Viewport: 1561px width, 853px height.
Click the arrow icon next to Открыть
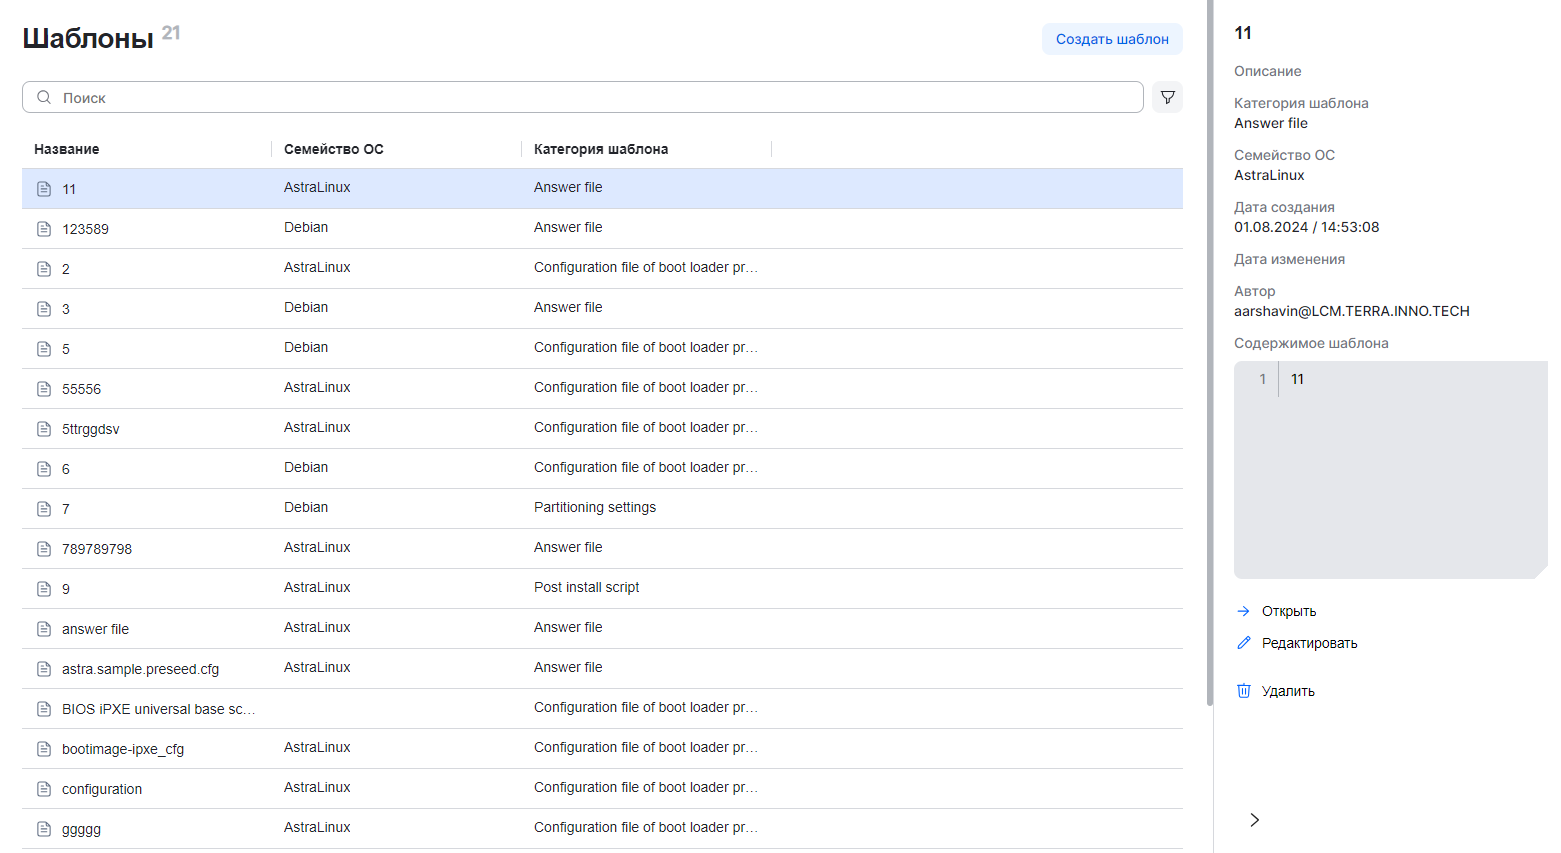[x=1244, y=611]
